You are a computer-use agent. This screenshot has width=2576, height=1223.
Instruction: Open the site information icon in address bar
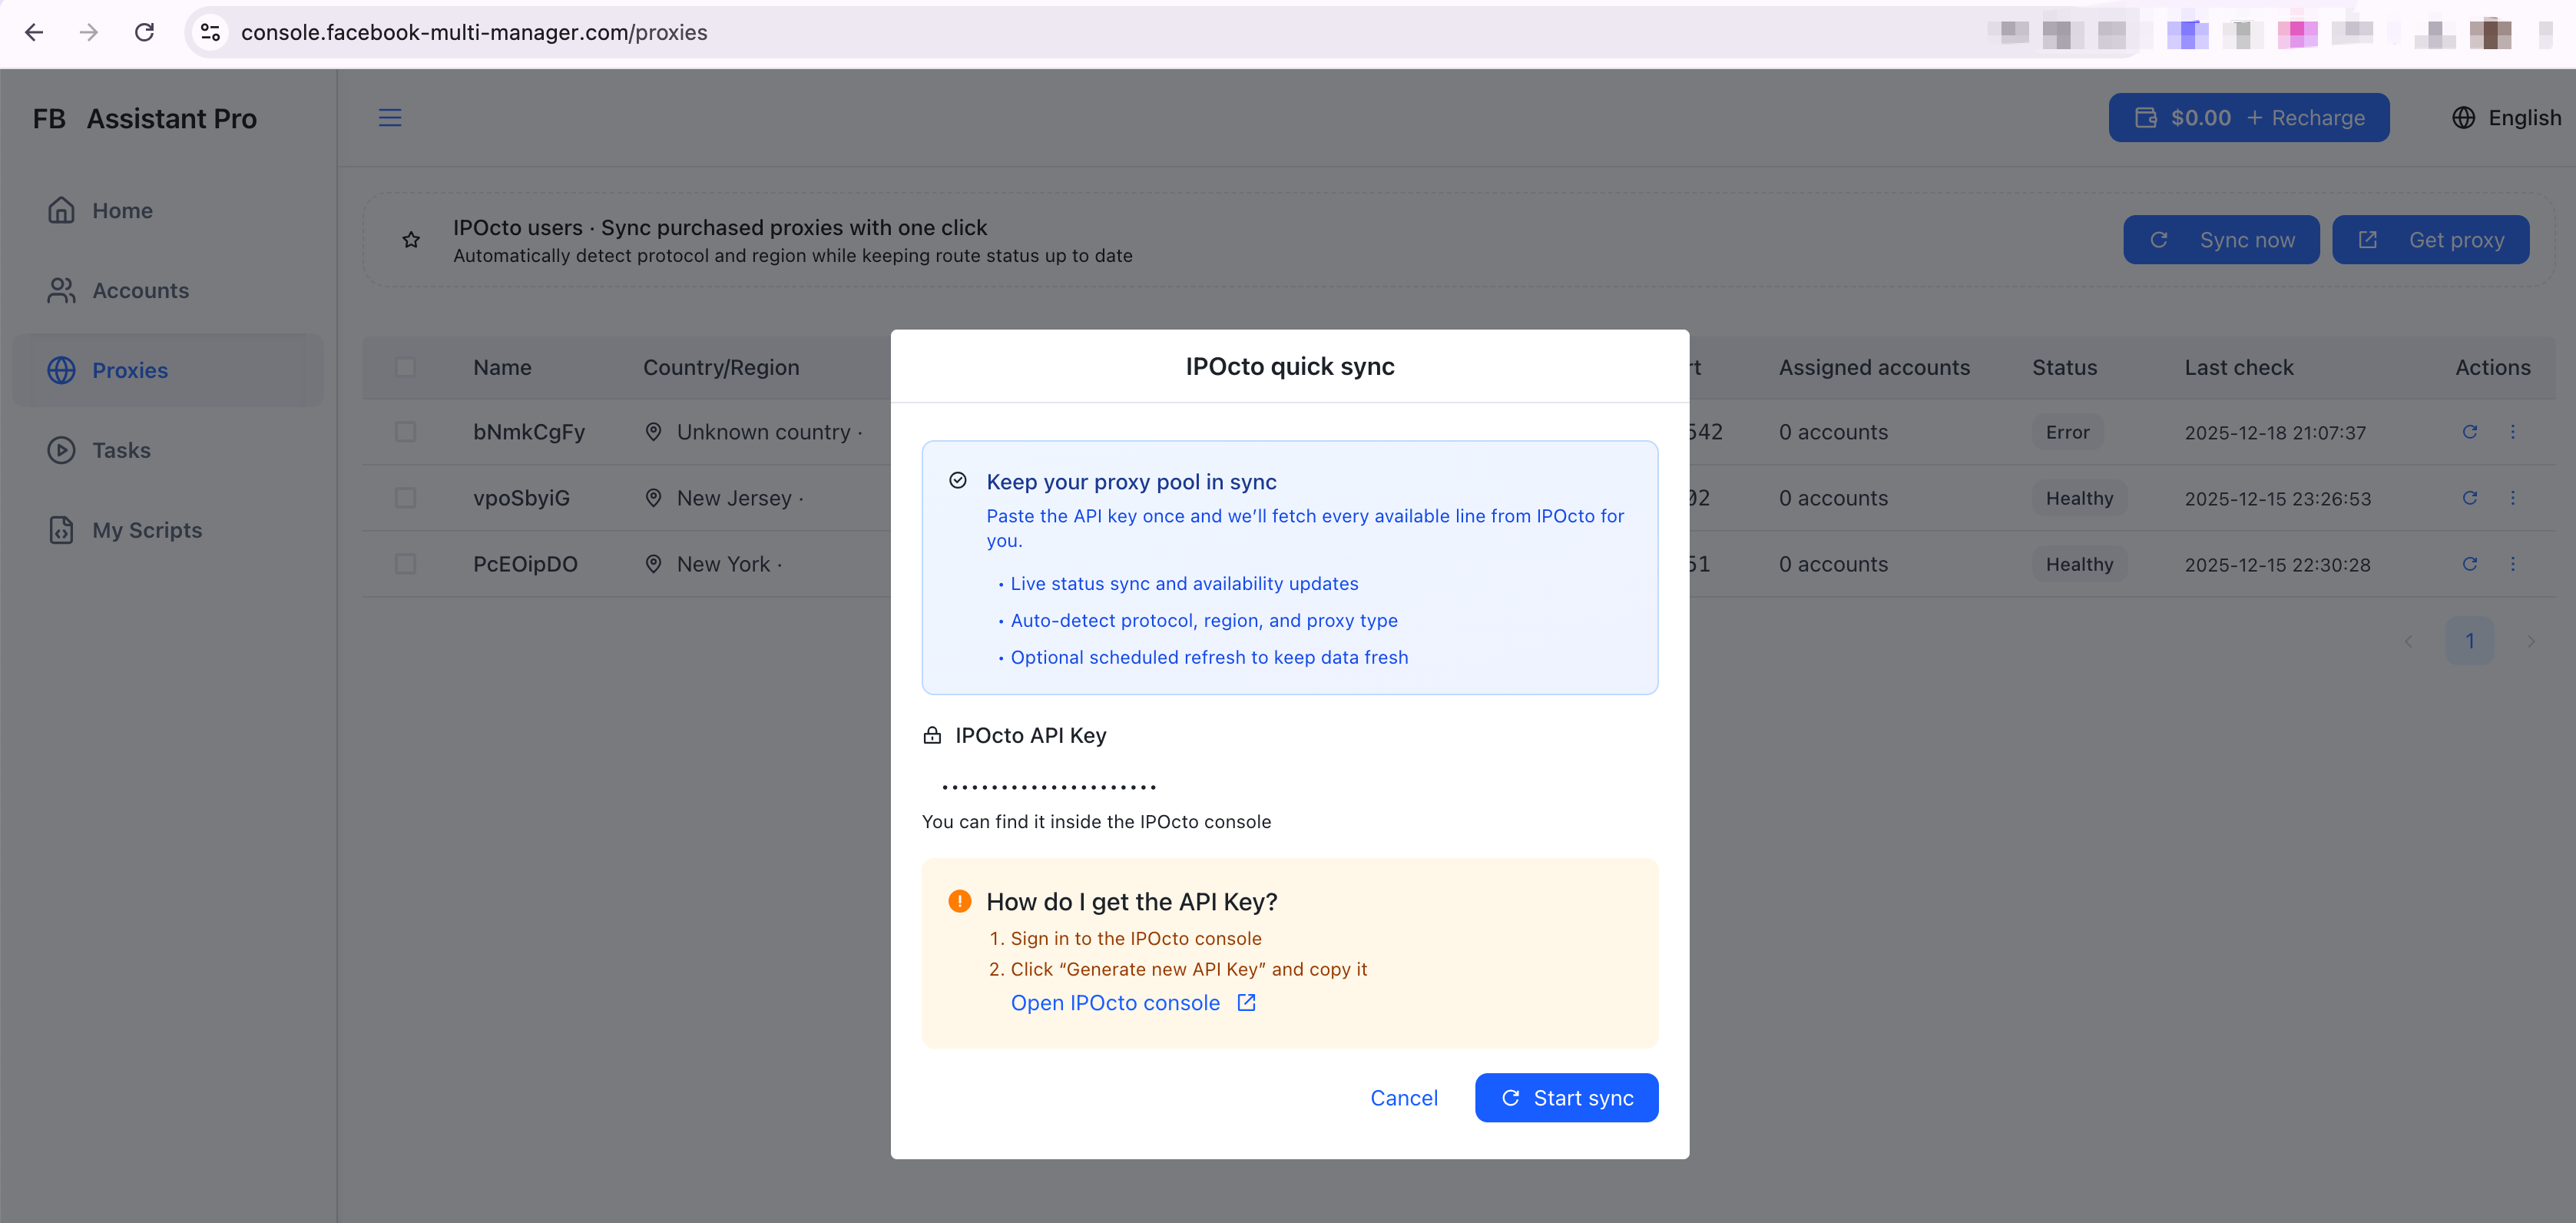(x=210, y=32)
